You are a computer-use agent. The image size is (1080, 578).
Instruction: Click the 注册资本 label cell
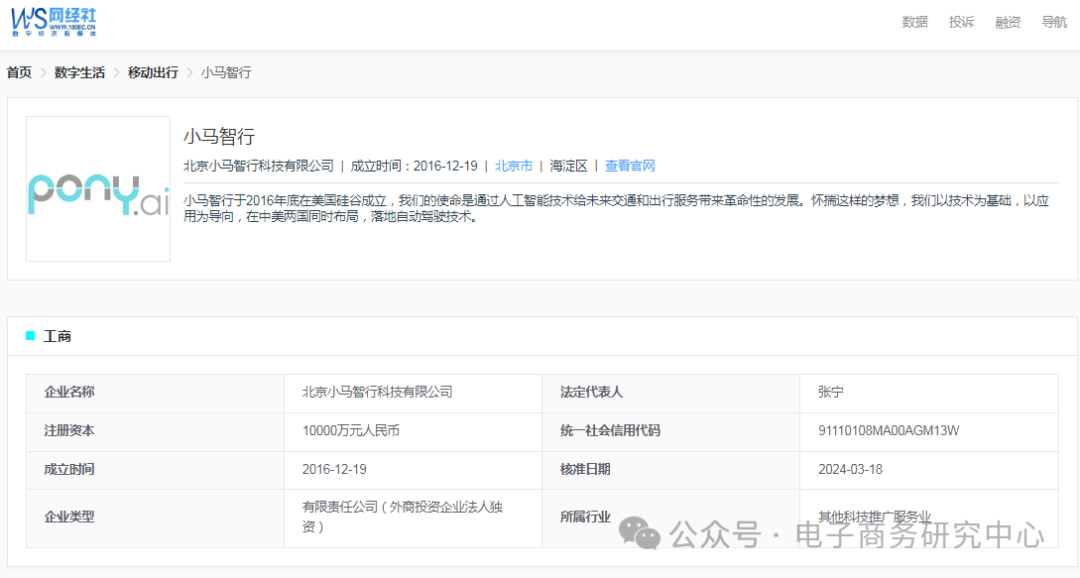tap(155, 431)
